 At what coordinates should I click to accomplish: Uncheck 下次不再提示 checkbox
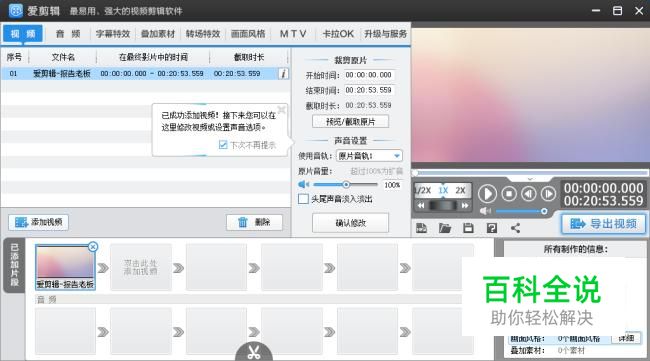(x=223, y=145)
